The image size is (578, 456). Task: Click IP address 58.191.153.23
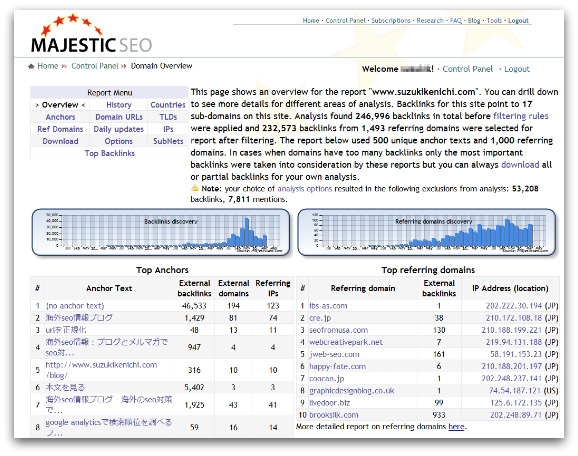(x=516, y=355)
